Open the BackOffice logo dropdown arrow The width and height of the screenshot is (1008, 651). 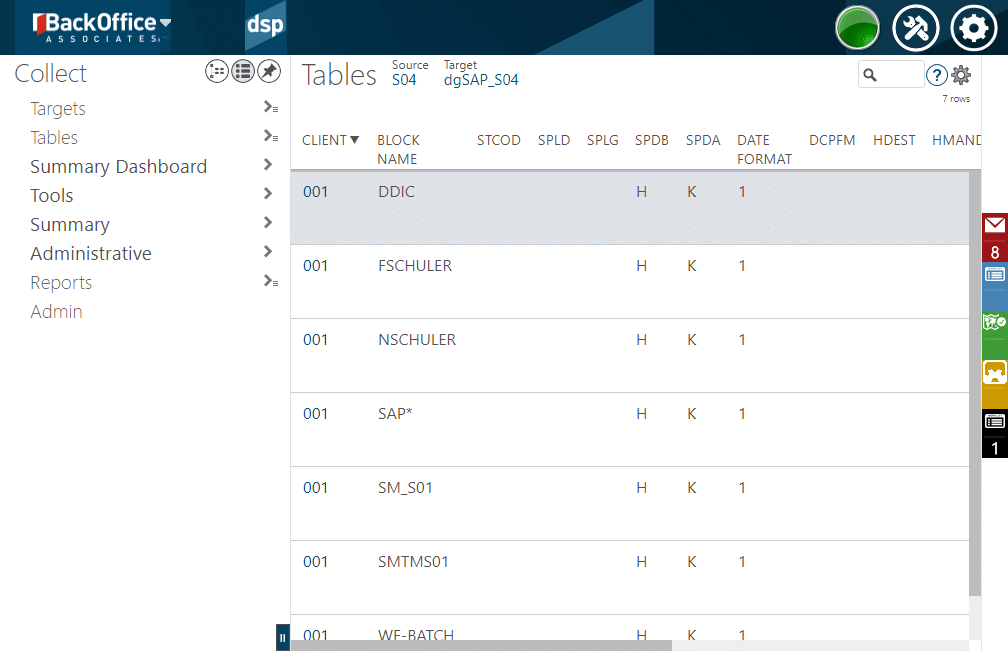(x=165, y=23)
